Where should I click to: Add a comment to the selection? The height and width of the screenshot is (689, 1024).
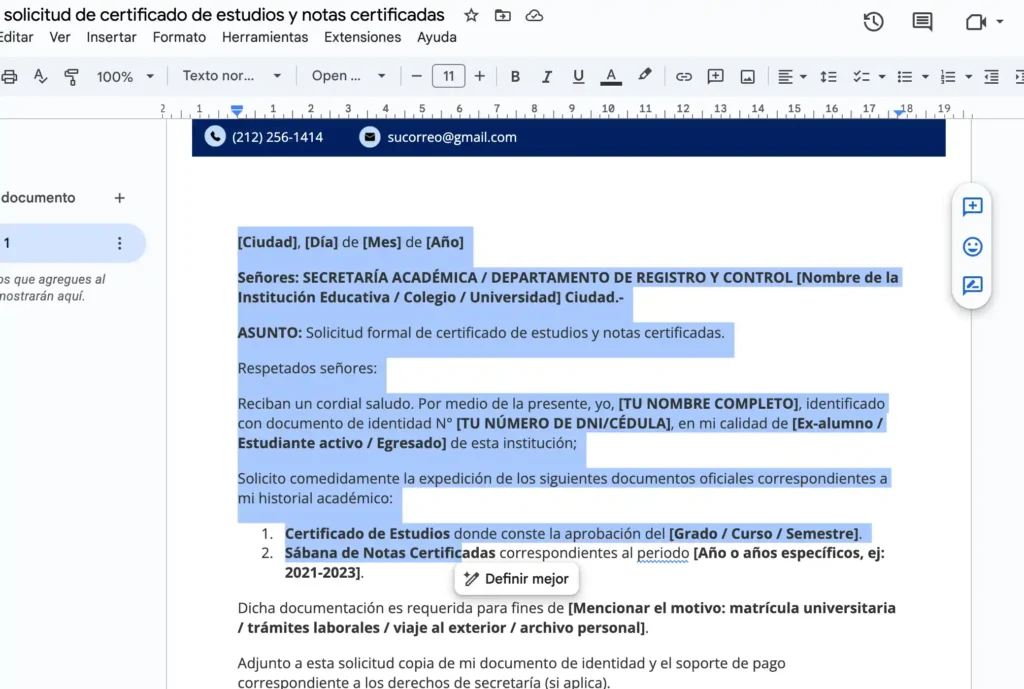[715, 76]
